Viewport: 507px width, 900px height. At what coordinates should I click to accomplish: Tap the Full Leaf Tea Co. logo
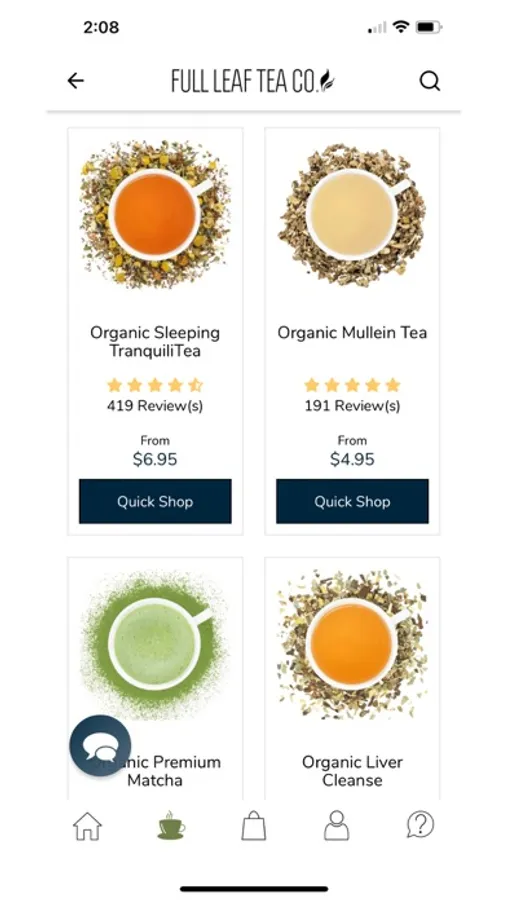click(253, 81)
